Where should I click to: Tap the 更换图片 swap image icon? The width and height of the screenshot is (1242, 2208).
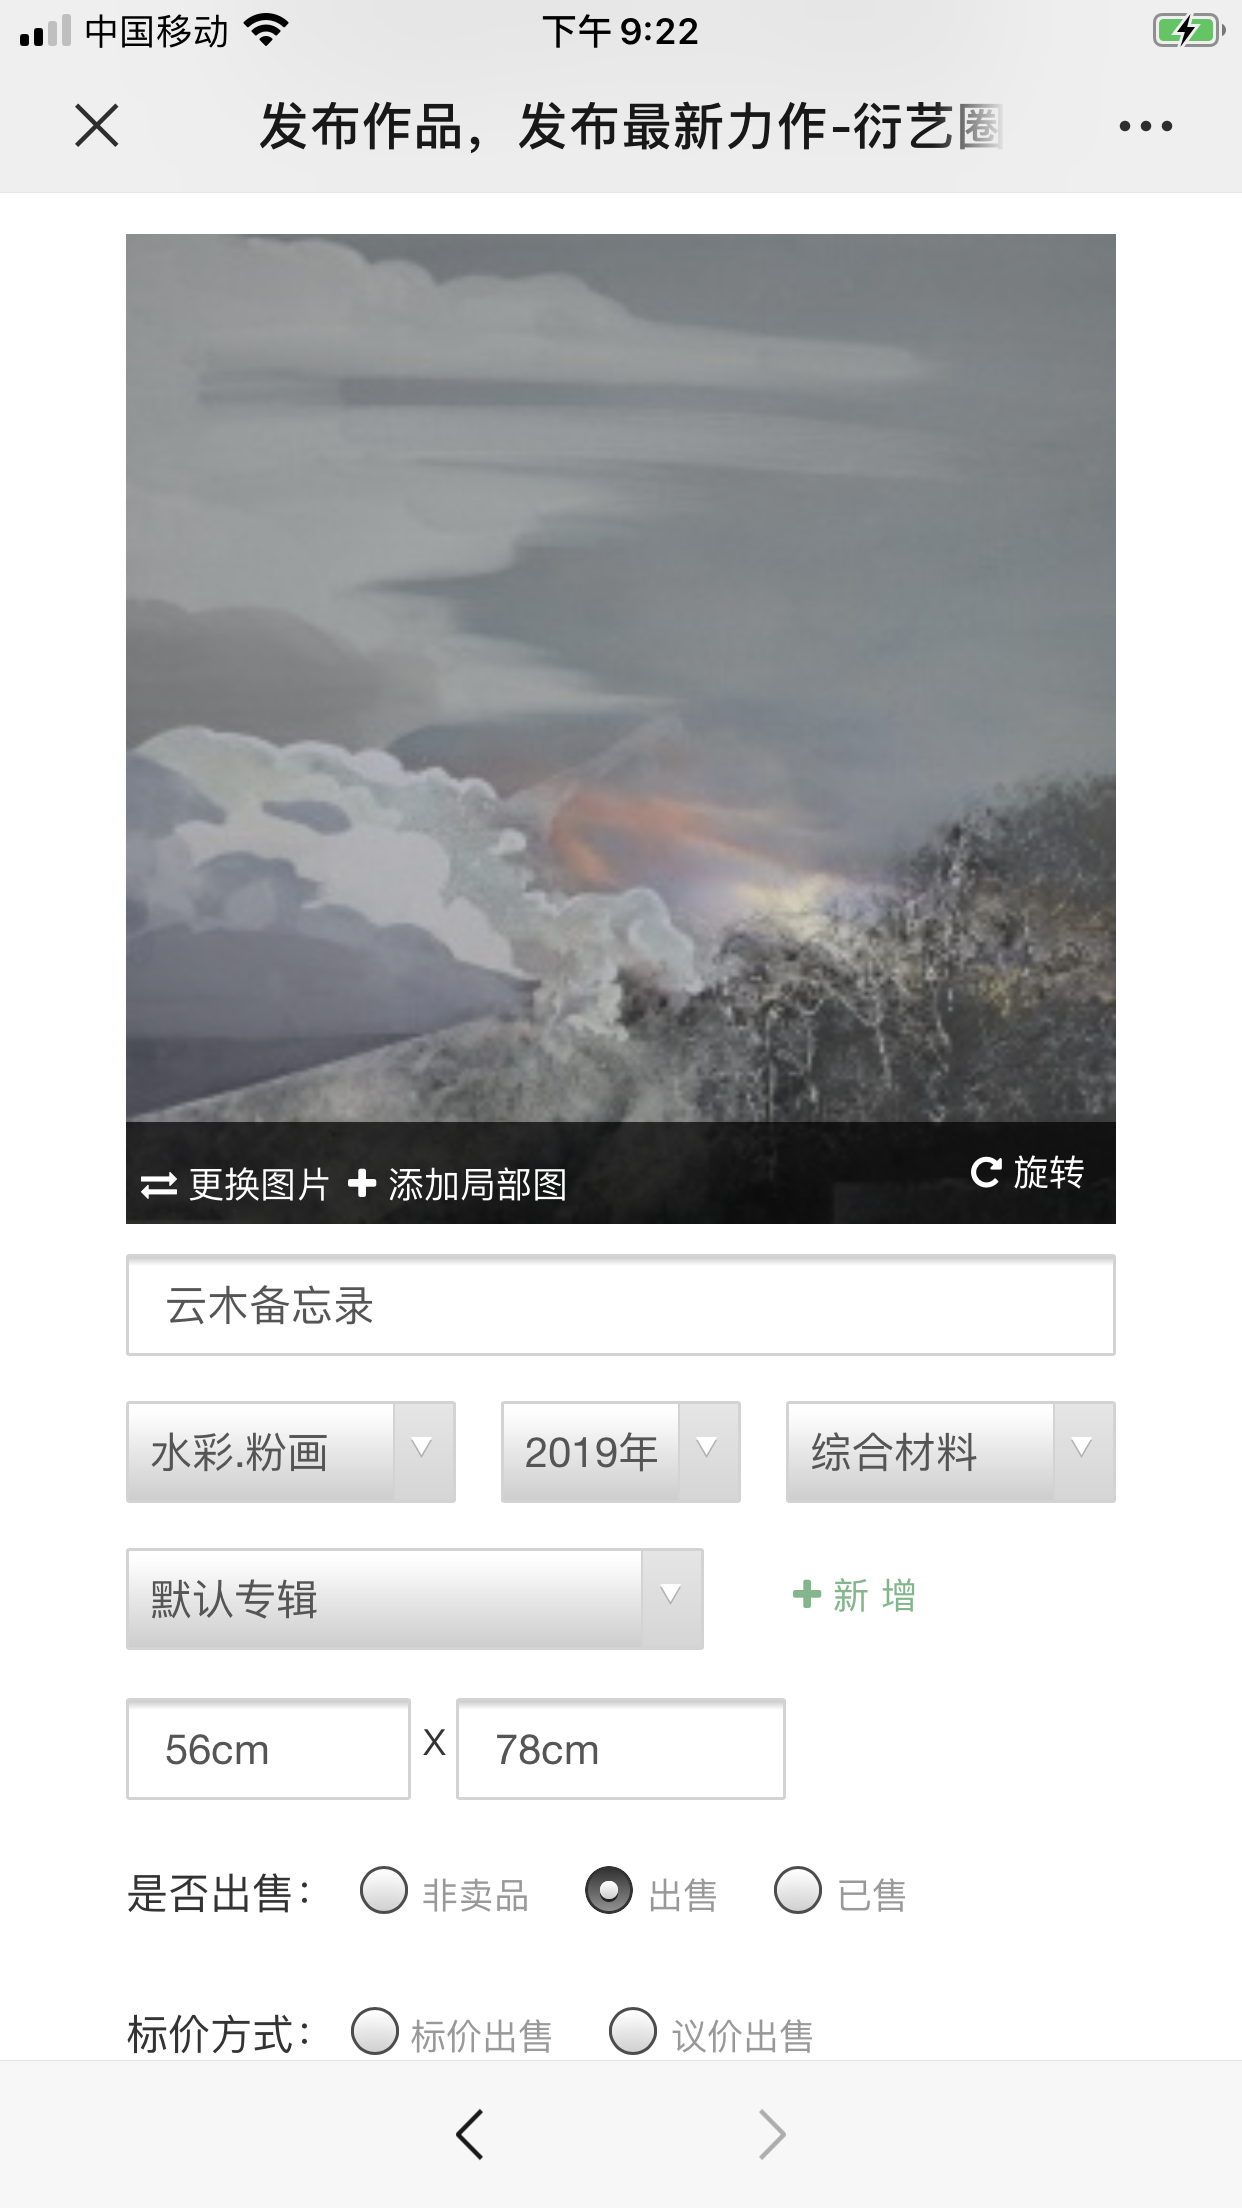[158, 1185]
